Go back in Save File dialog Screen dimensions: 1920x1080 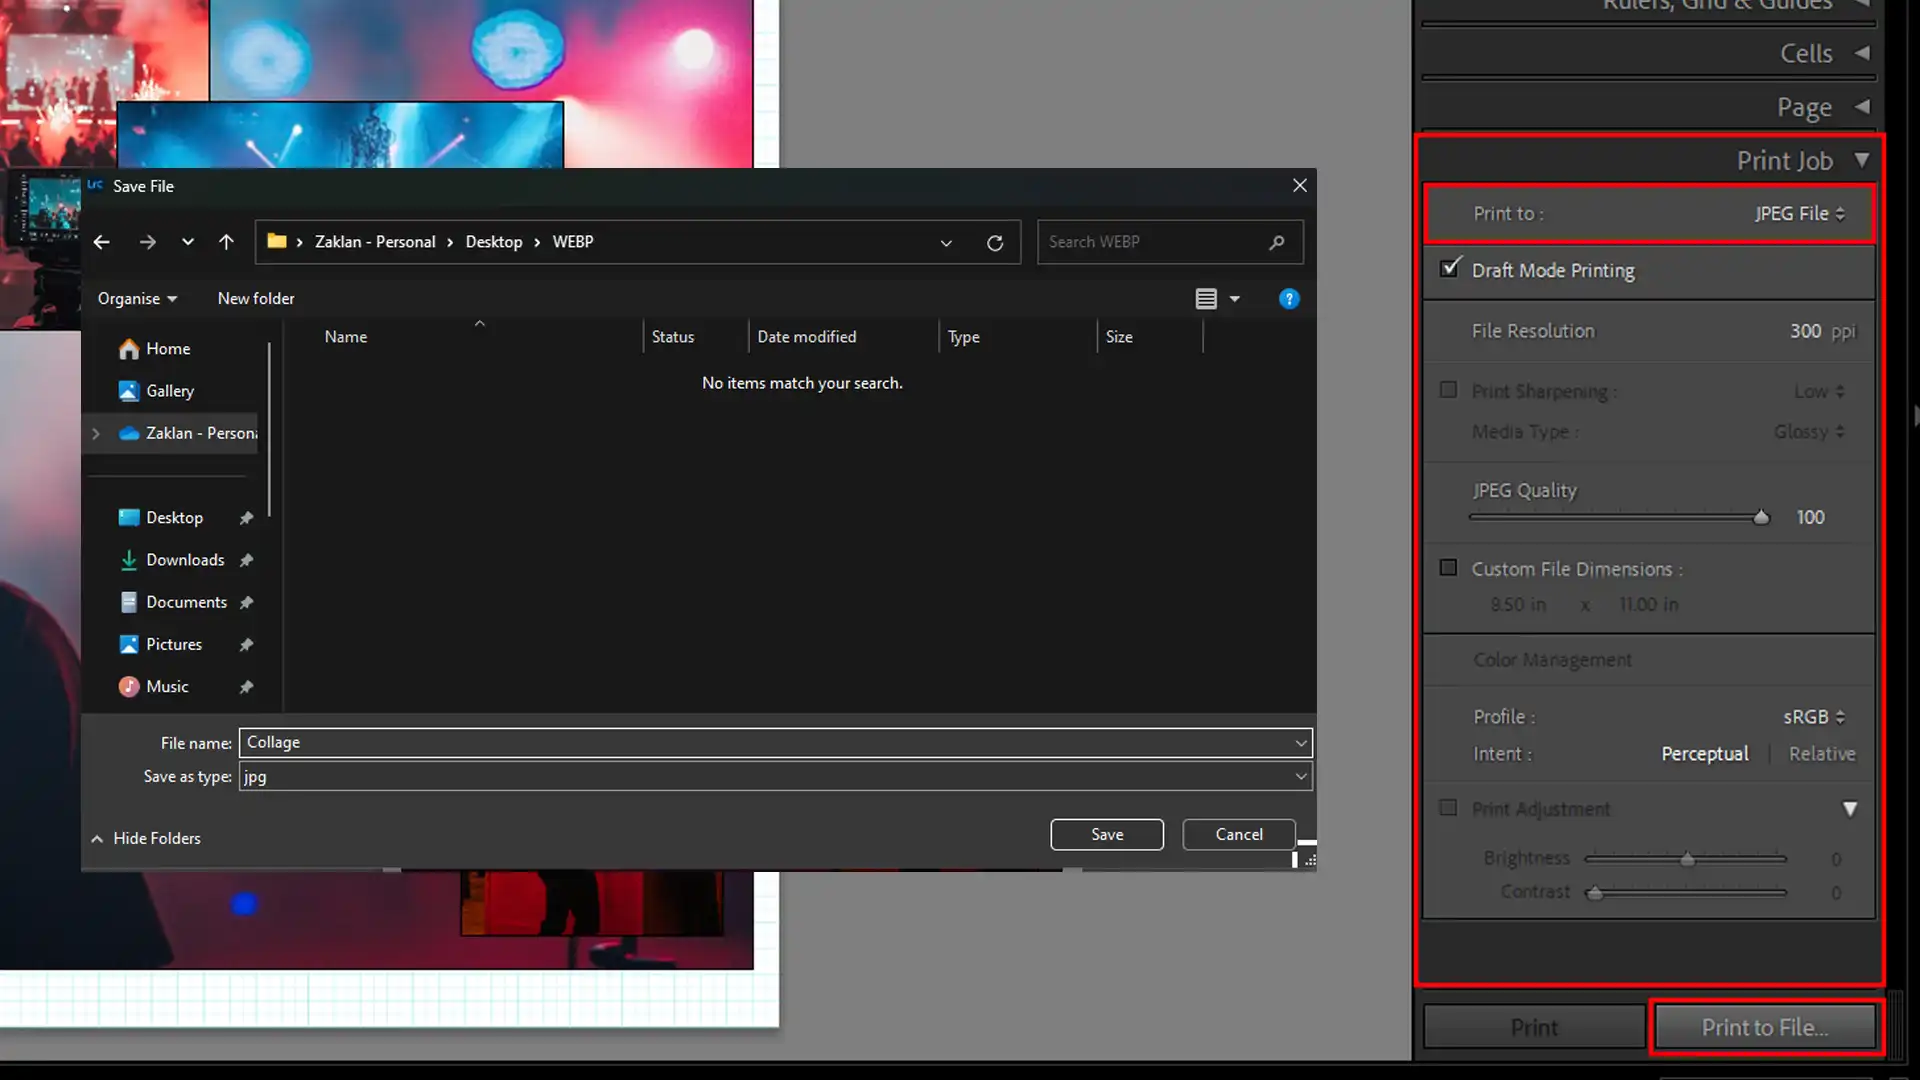point(101,242)
